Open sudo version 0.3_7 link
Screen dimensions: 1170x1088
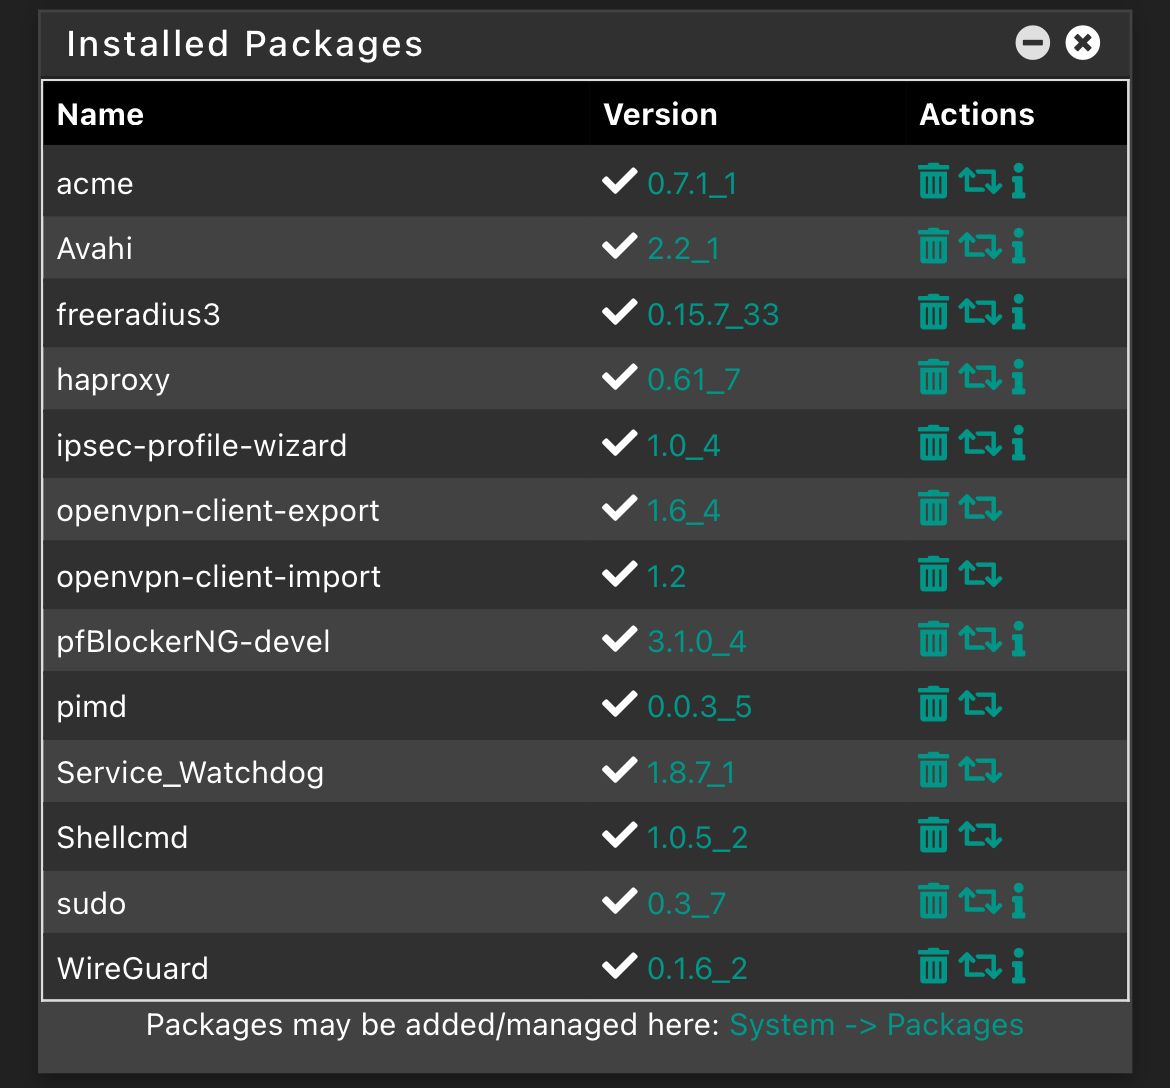pyautogui.click(x=686, y=904)
